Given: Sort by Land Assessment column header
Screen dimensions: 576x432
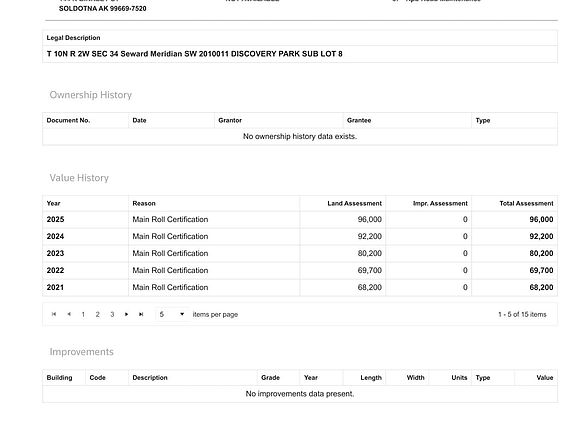Looking at the screenshot, I should click(x=354, y=203).
